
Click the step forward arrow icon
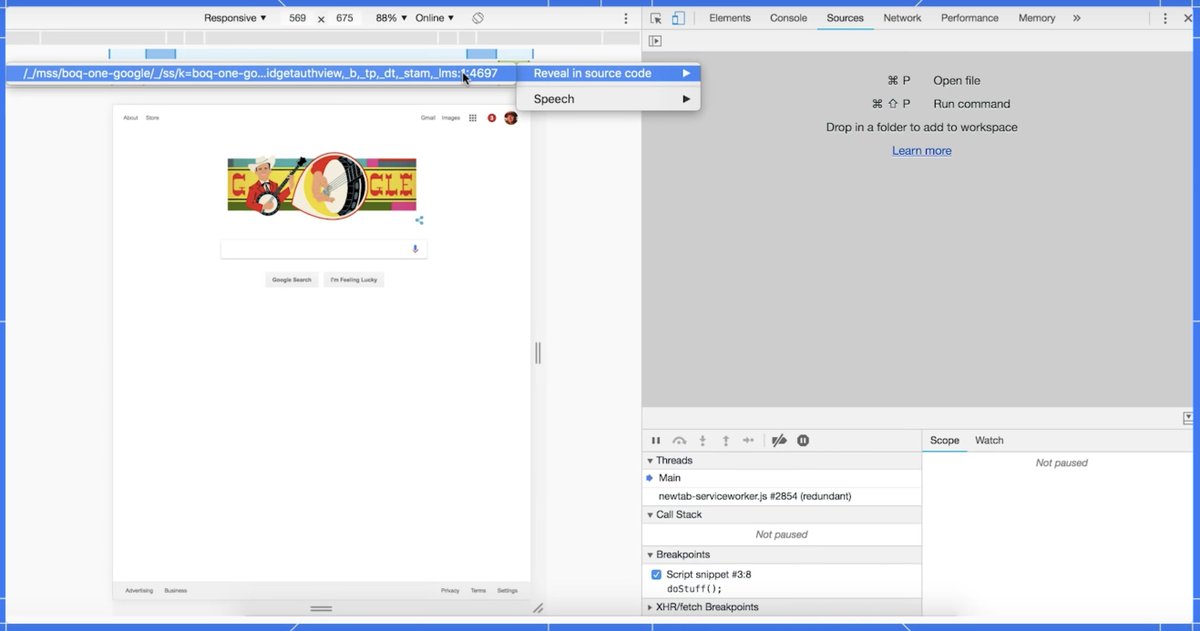click(x=748, y=440)
